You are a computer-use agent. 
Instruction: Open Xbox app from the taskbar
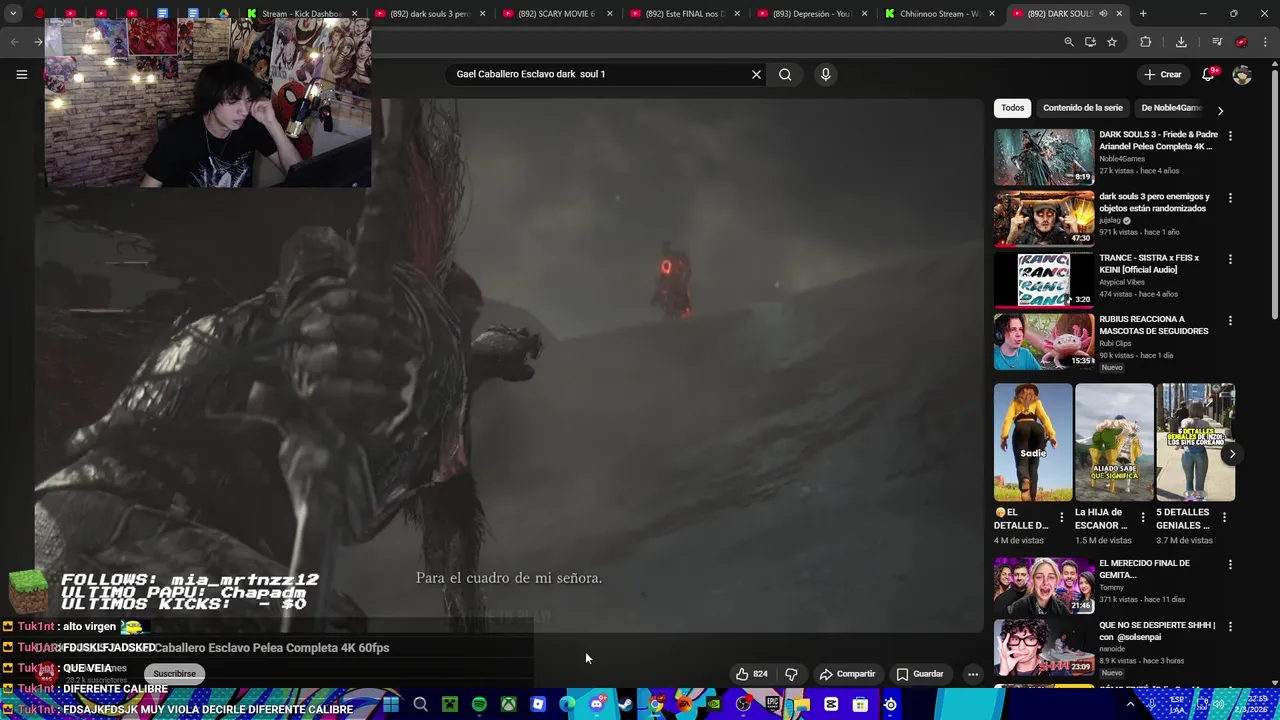click(509, 704)
